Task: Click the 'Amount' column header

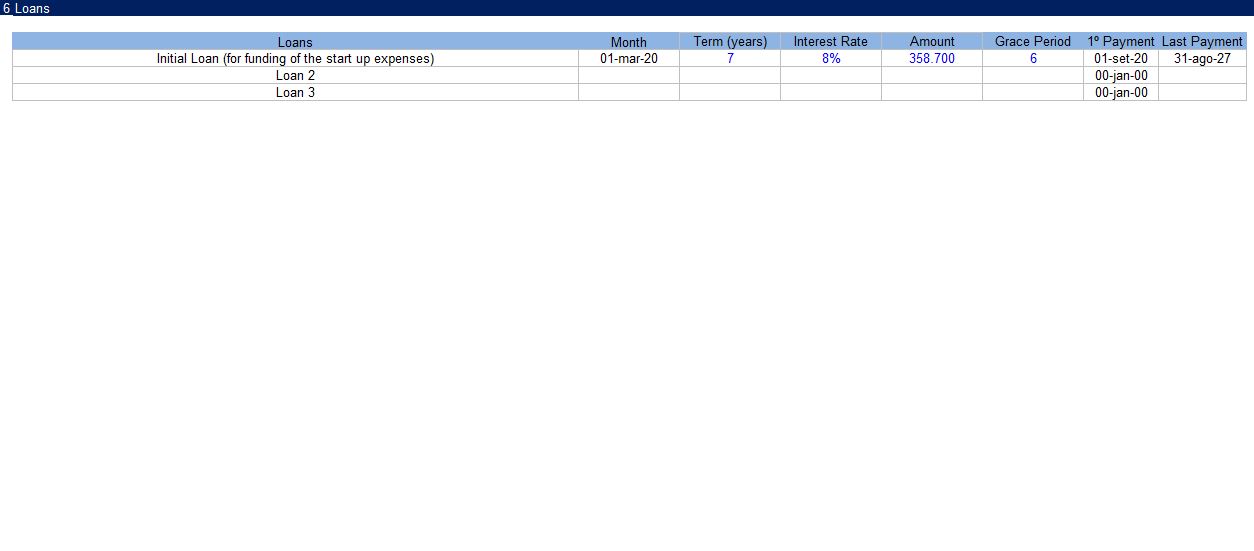Action: (x=932, y=42)
